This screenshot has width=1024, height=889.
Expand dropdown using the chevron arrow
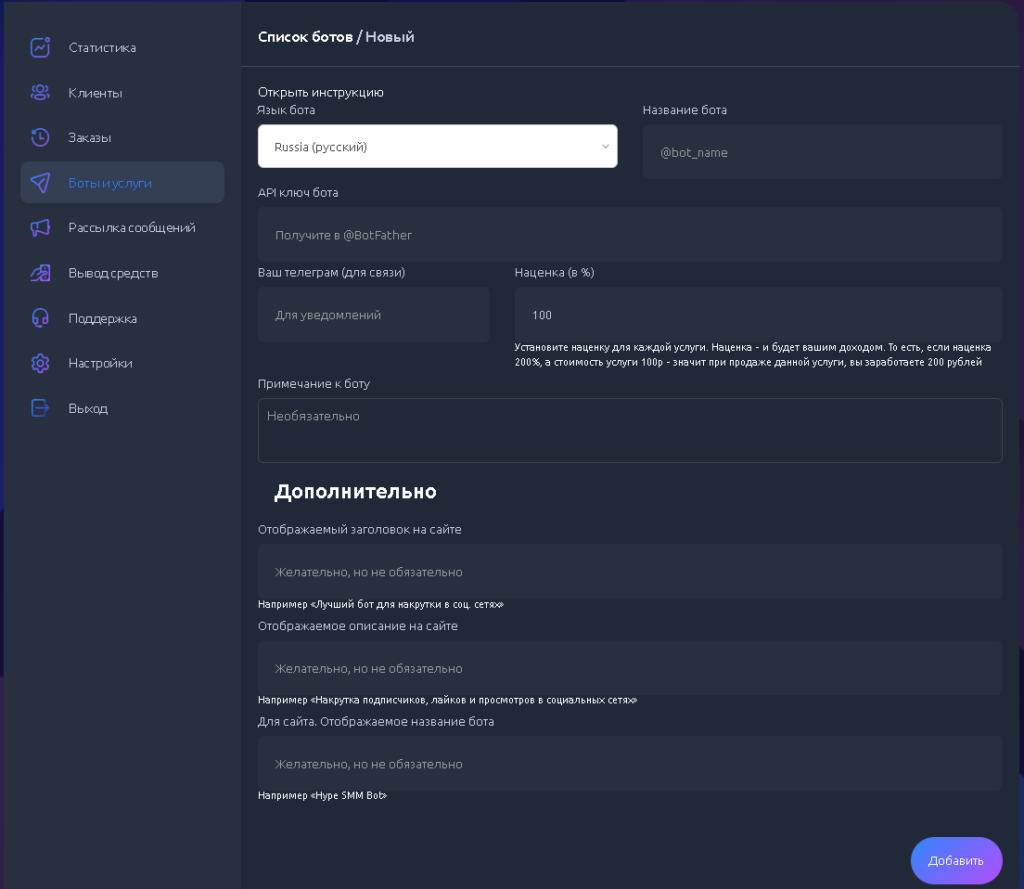click(605, 147)
